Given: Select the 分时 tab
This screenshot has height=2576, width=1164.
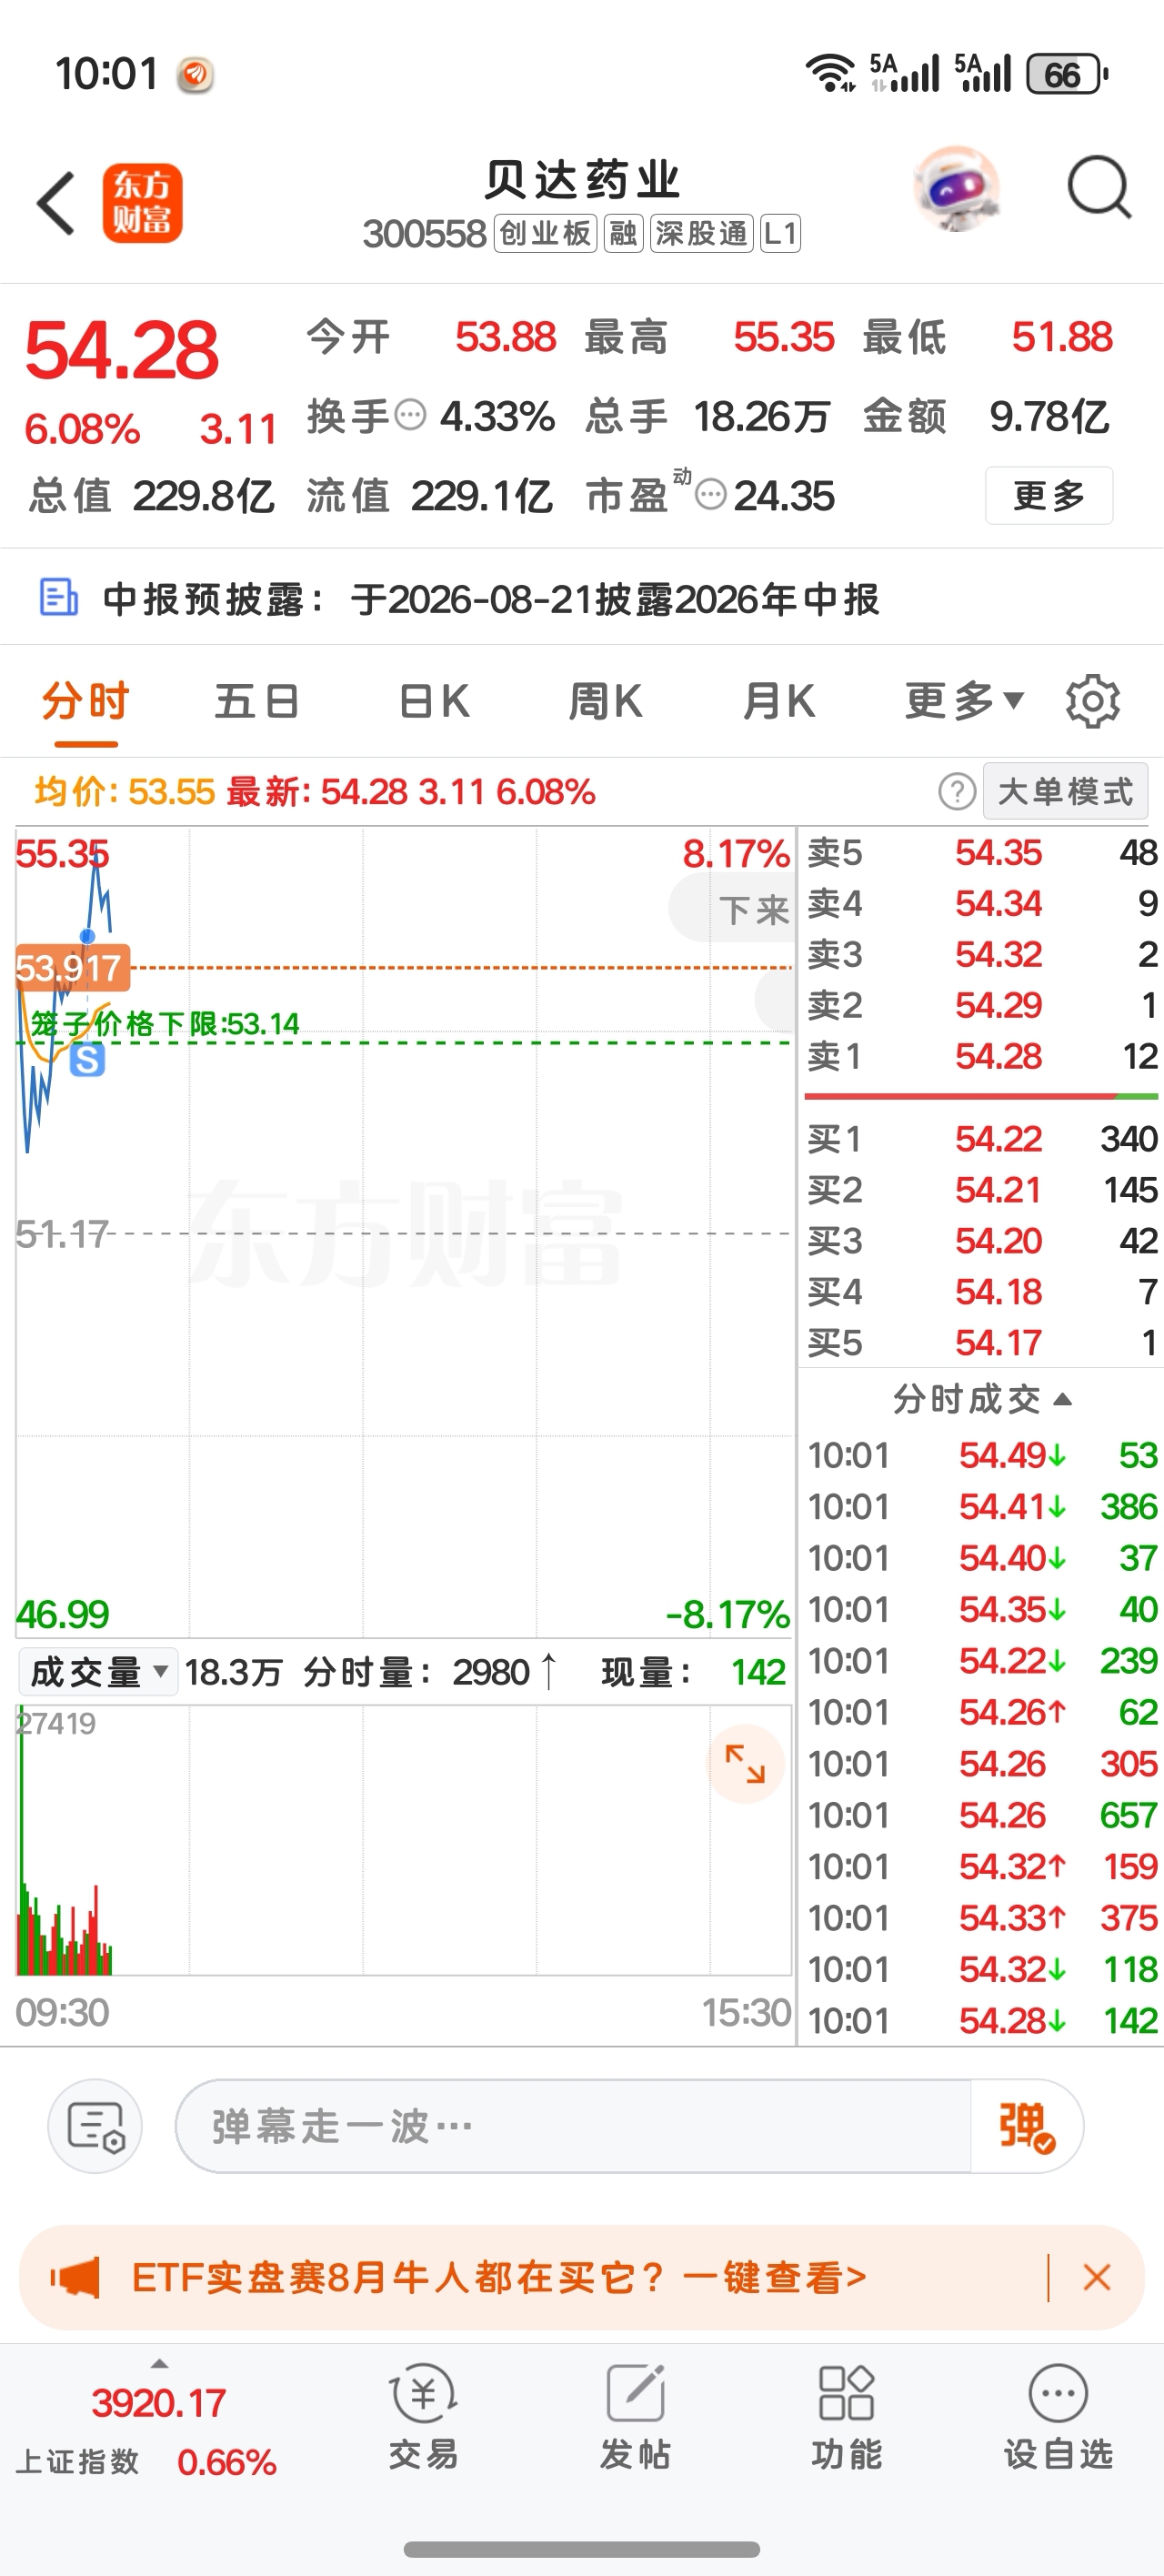Looking at the screenshot, I should click(86, 702).
